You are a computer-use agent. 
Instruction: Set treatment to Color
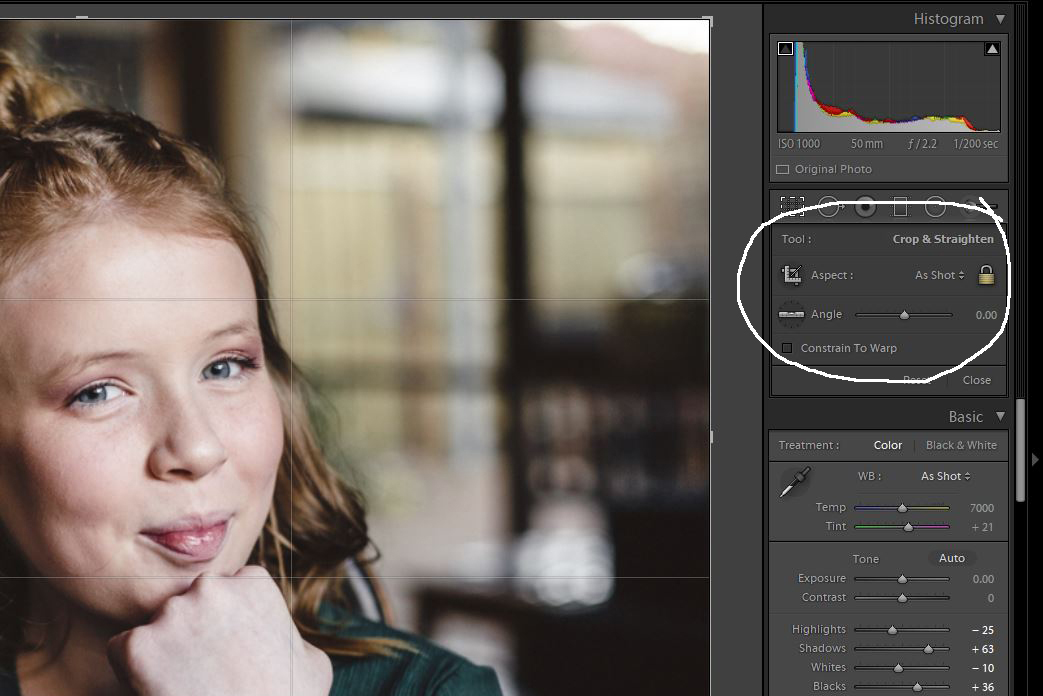[x=887, y=445]
